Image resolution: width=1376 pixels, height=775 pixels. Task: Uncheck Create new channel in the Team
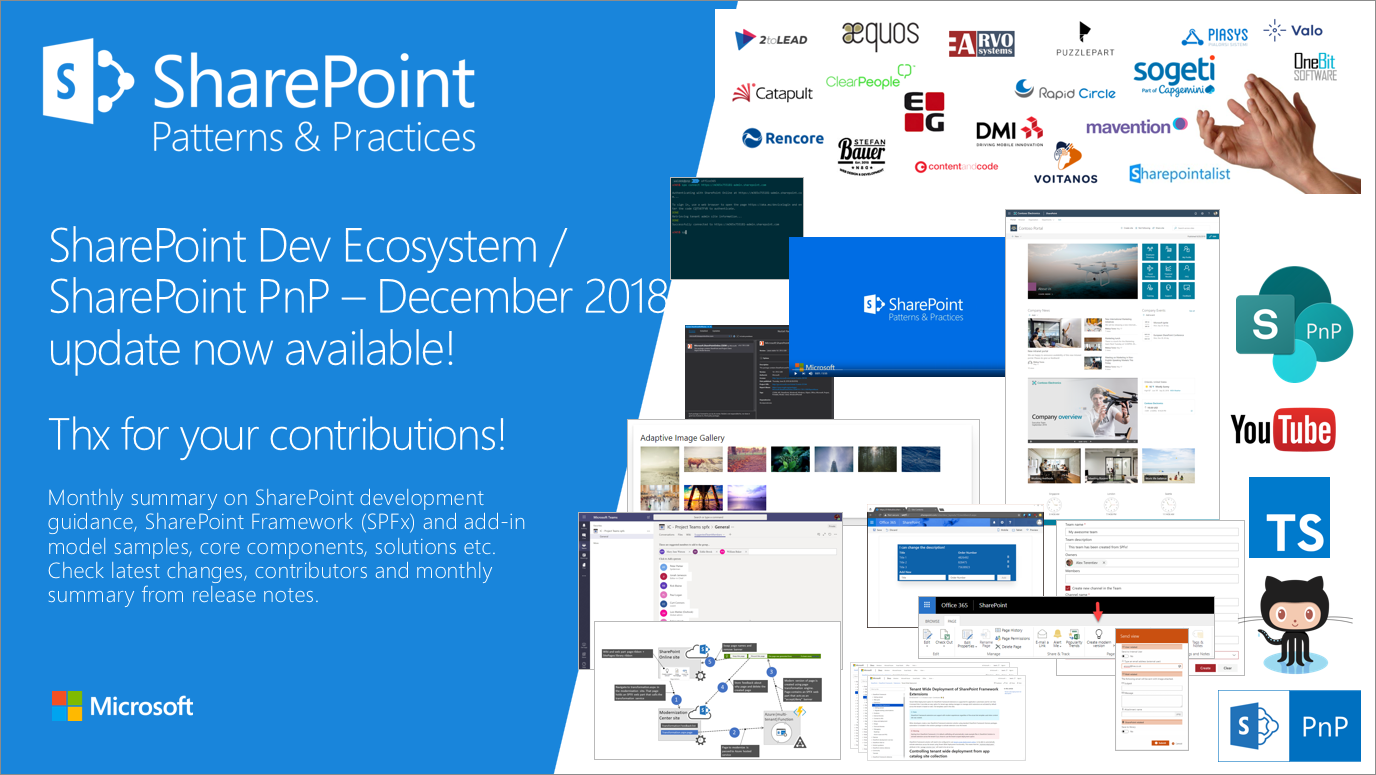point(1066,588)
